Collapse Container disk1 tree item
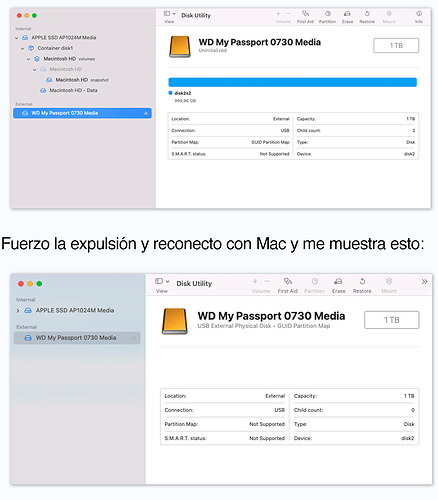This screenshot has width=438, height=500. (23, 49)
